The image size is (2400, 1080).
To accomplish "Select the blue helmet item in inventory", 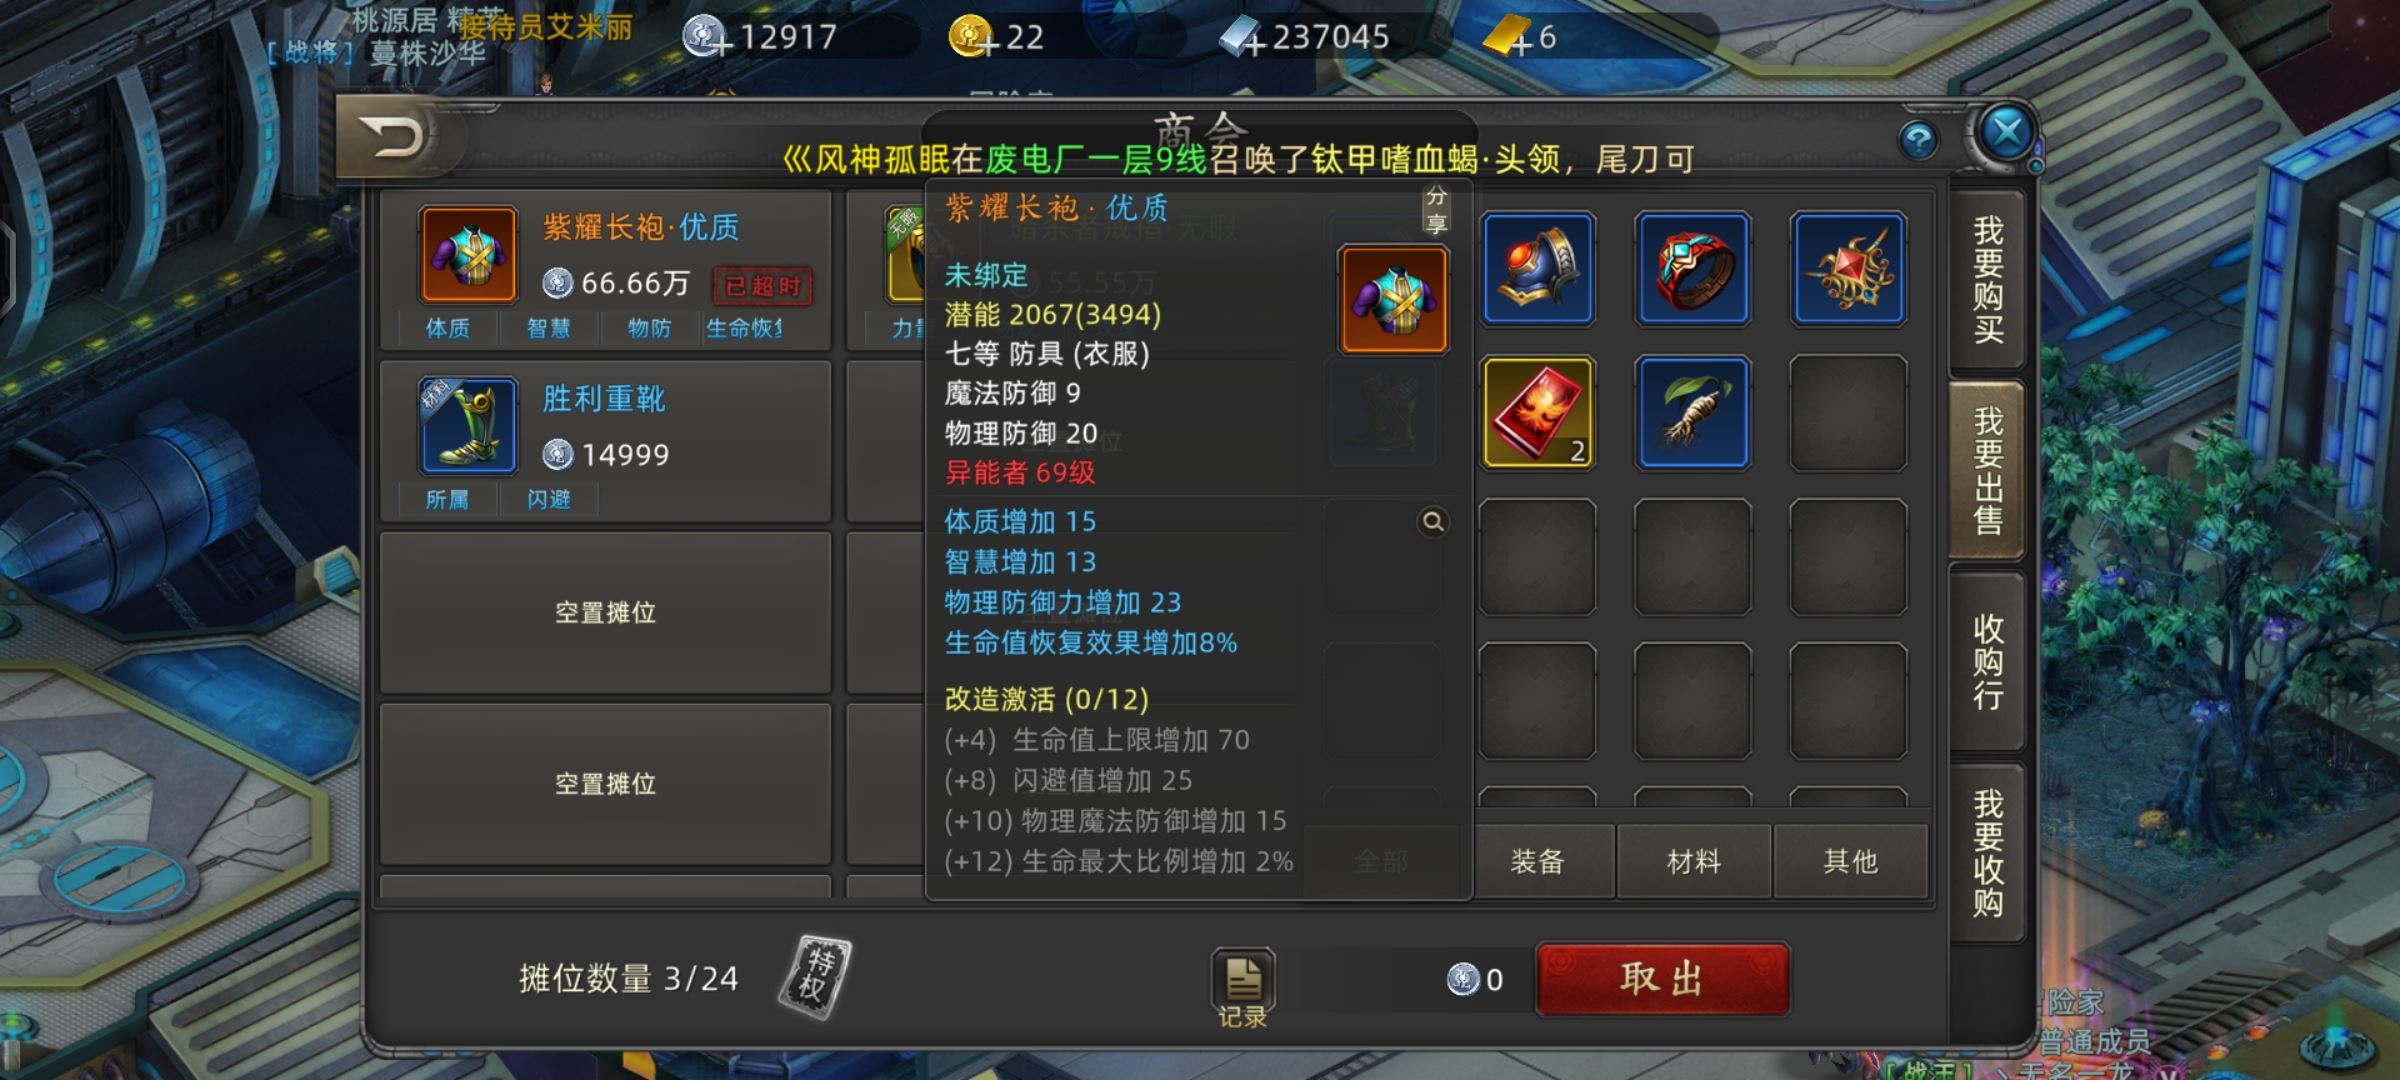I will click(x=1538, y=269).
